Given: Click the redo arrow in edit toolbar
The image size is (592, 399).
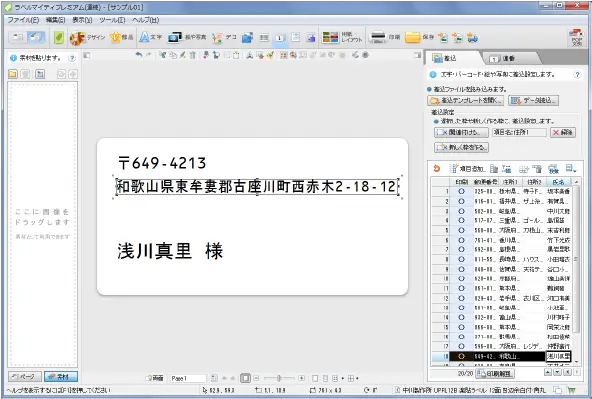Looking at the screenshot, I should point(148,55).
